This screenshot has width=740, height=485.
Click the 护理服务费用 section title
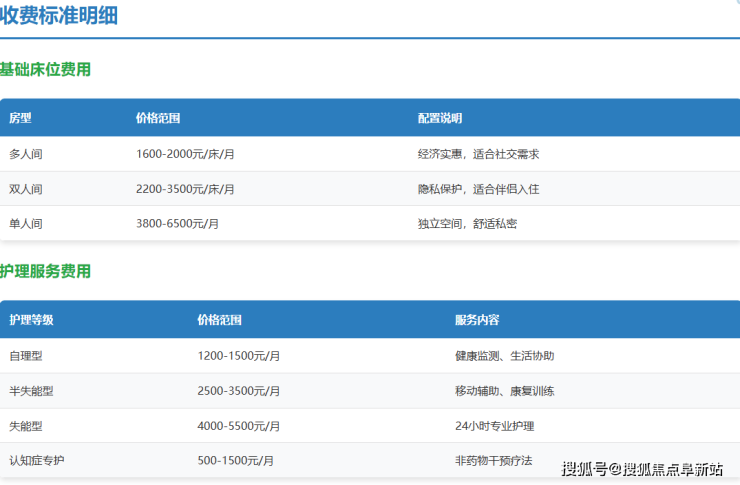[45, 271]
